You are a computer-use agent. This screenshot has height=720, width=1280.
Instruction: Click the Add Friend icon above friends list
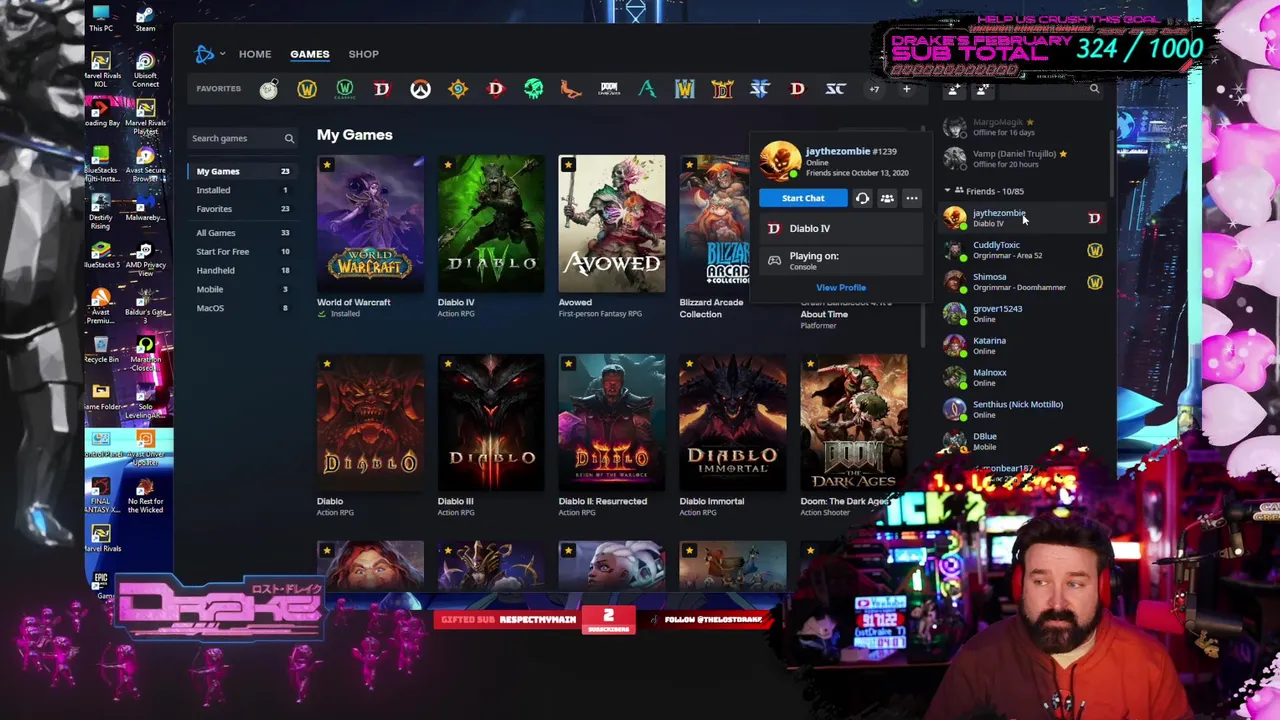point(954,89)
